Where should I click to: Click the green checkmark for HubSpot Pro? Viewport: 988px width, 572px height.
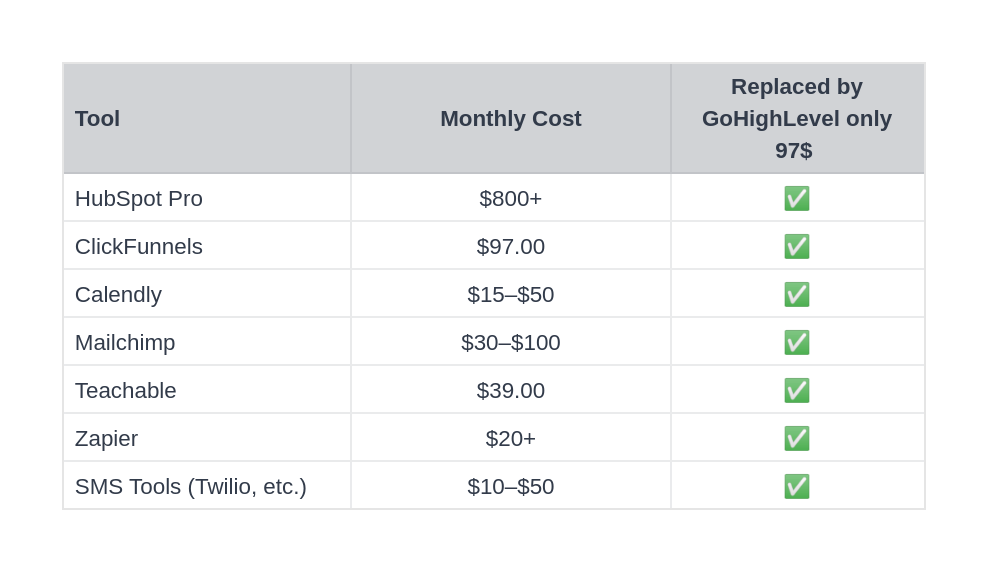click(796, 198)
